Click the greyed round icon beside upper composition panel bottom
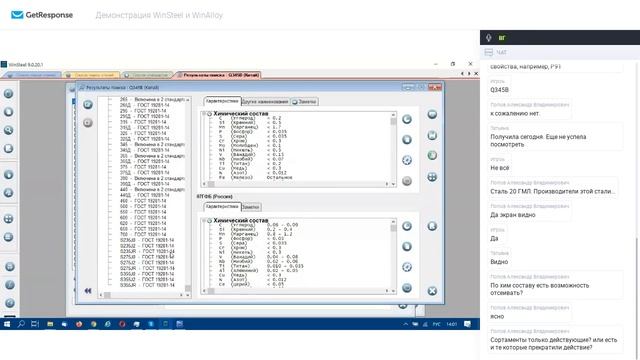Image resolution: width=640 pixels, height=360 pixels. click(407, 181)
